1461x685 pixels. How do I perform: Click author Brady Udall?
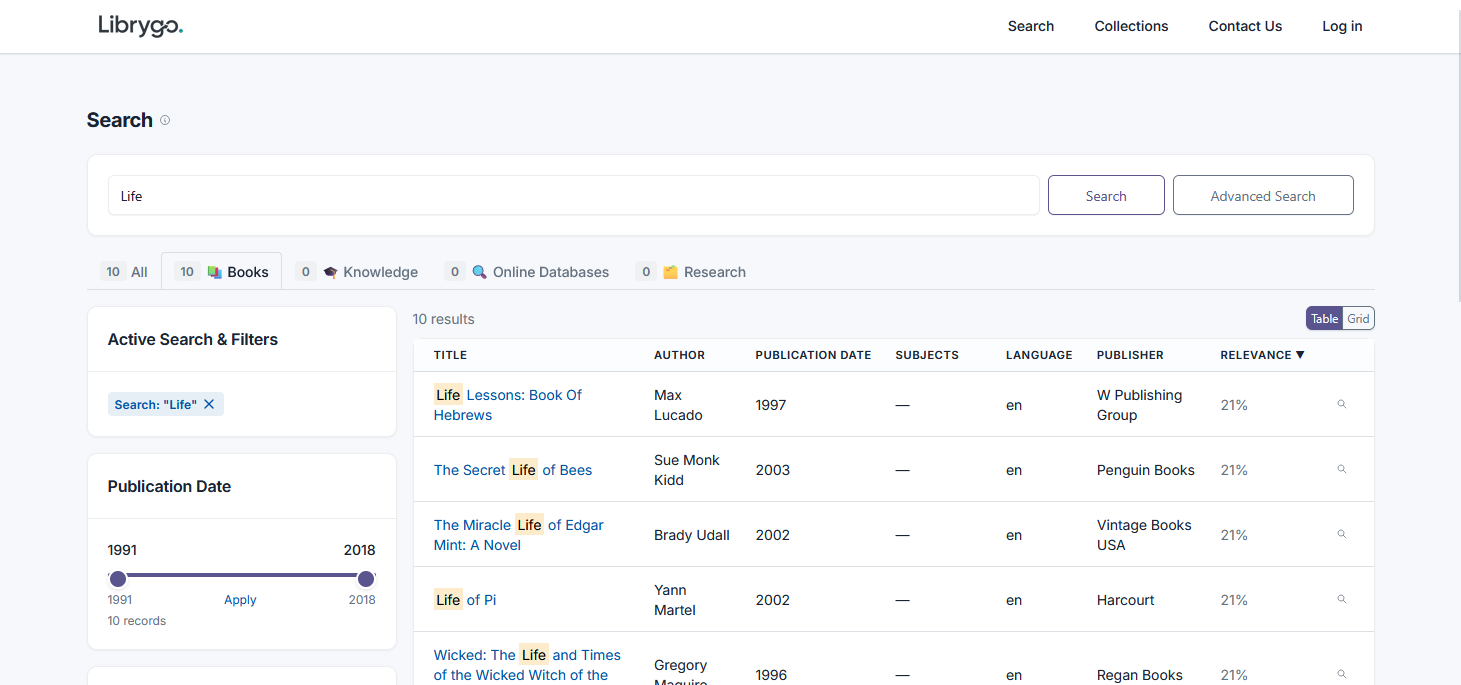click(x=692, y=535)
